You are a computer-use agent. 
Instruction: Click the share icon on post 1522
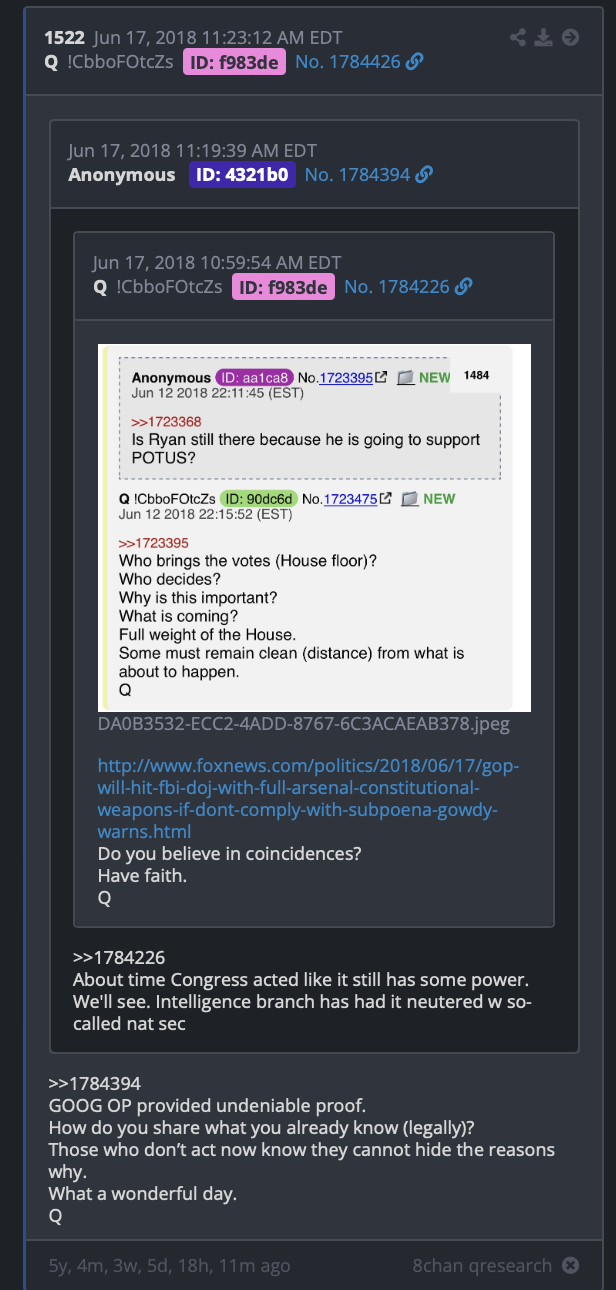tap(518, 38)
